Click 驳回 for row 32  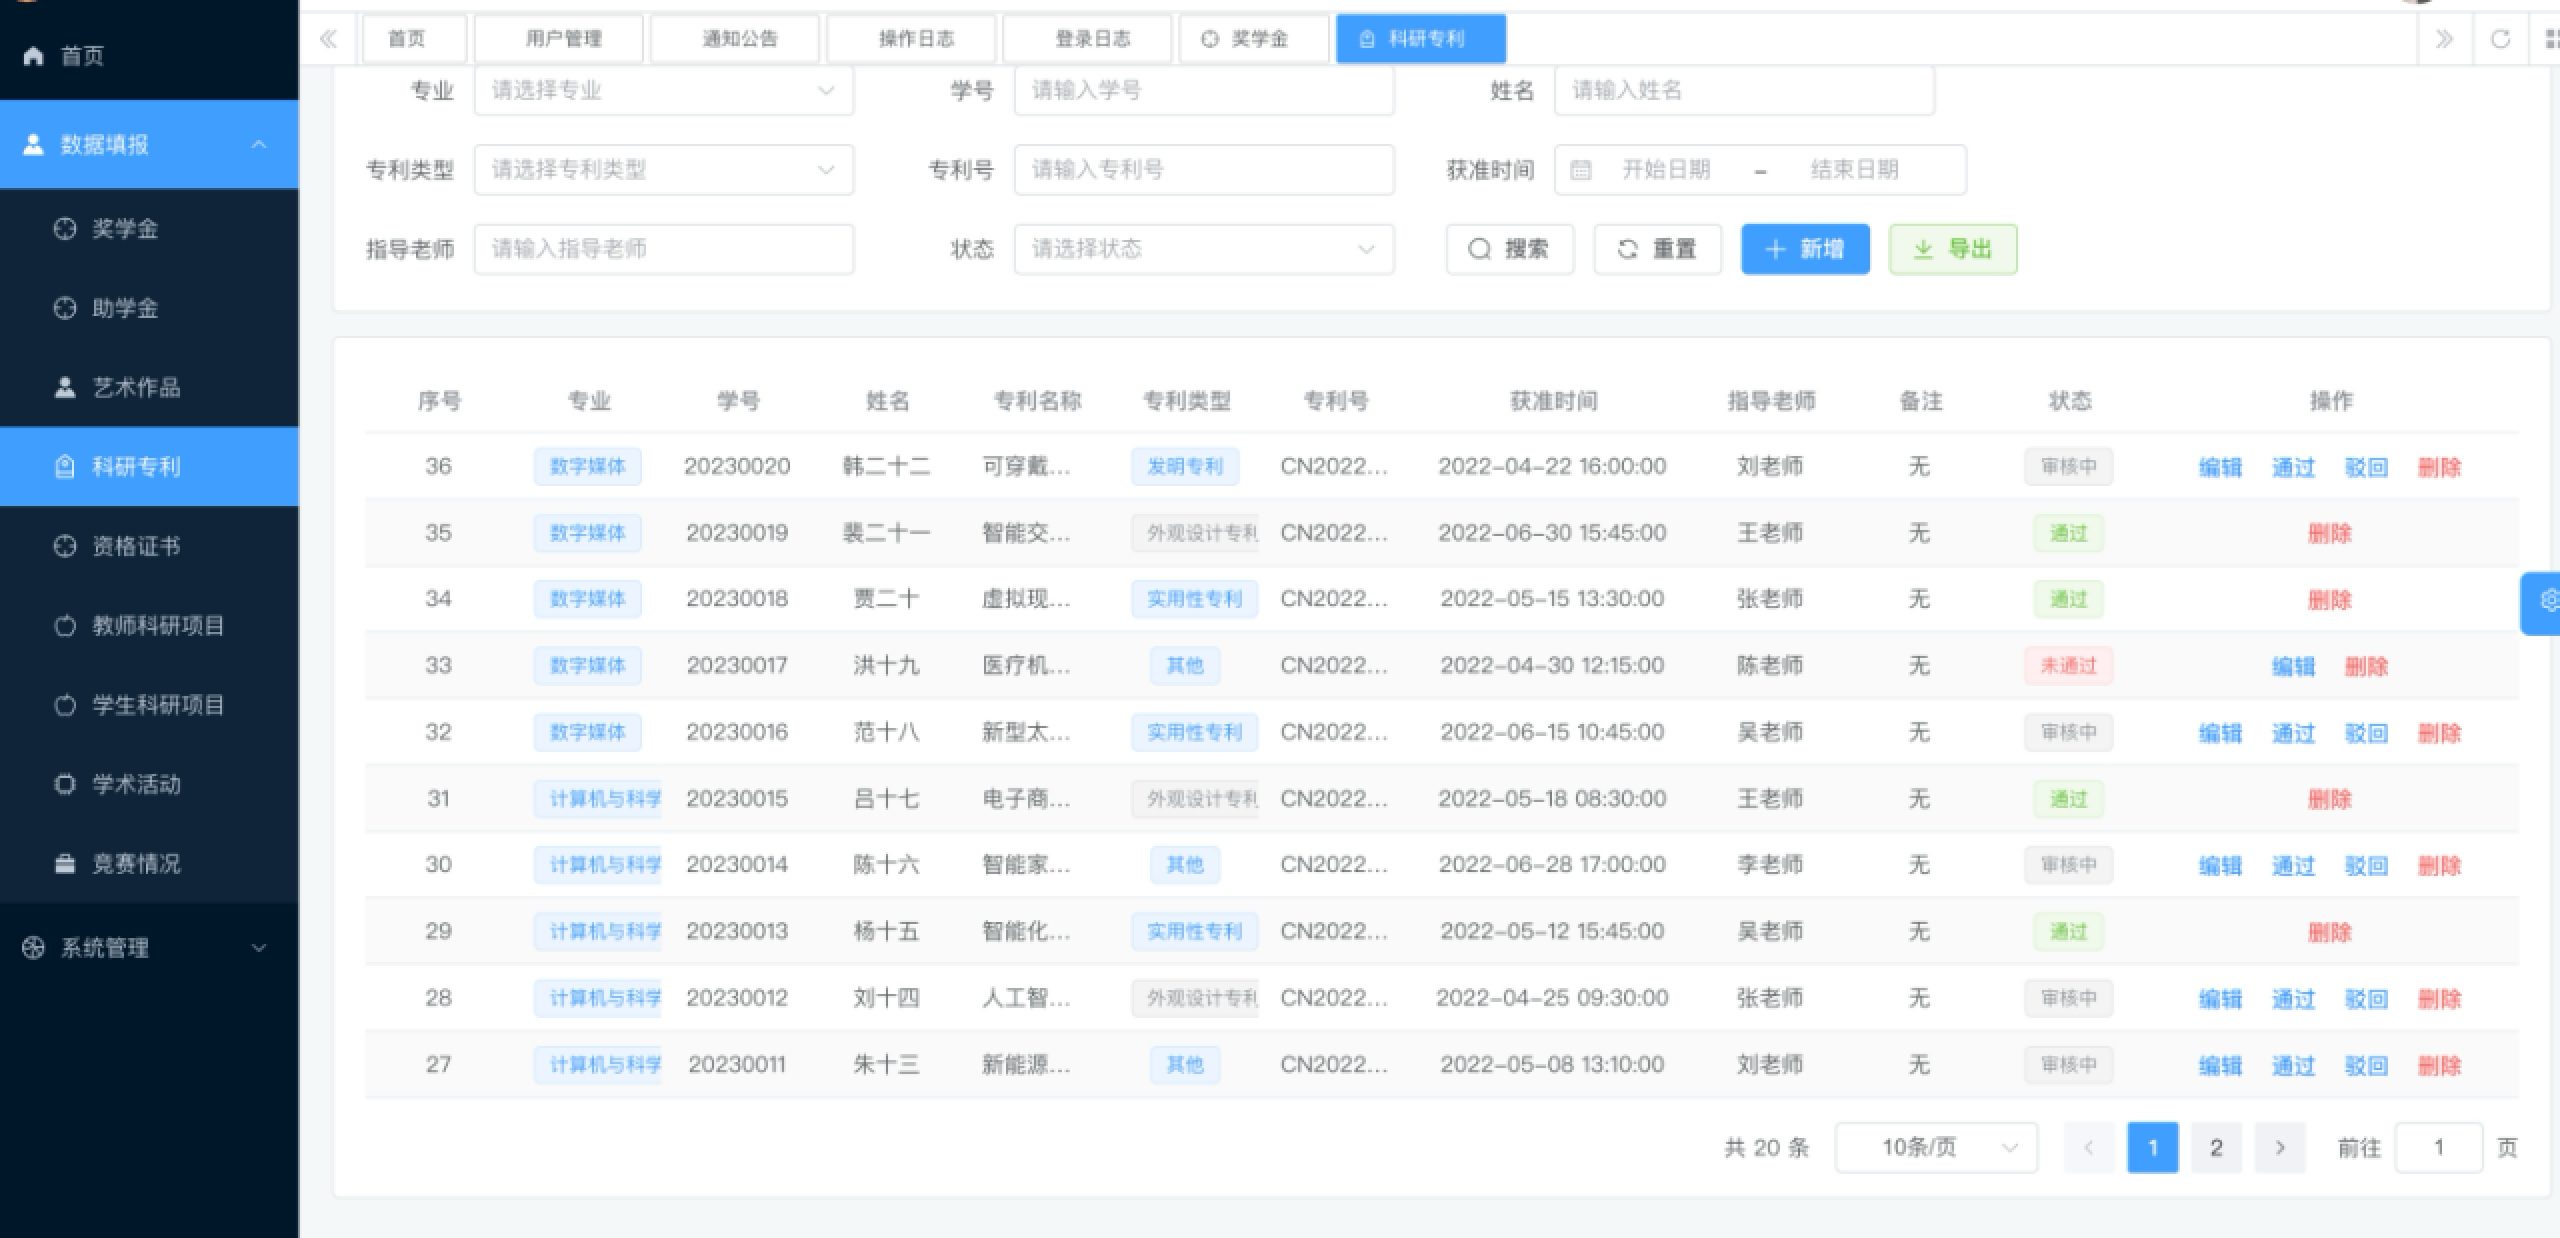[2366, 733]
